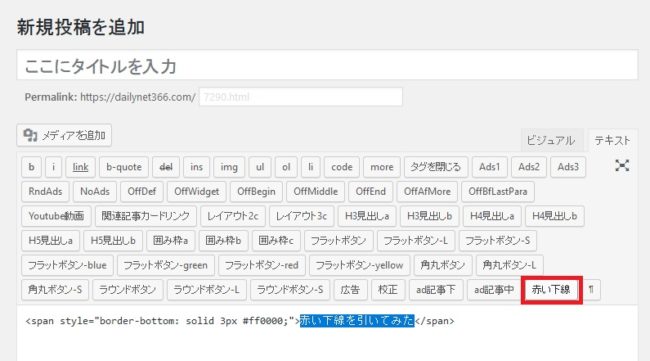650x361 pixels.
Task: Click the OffWidget button
Action: pos(196,191)
